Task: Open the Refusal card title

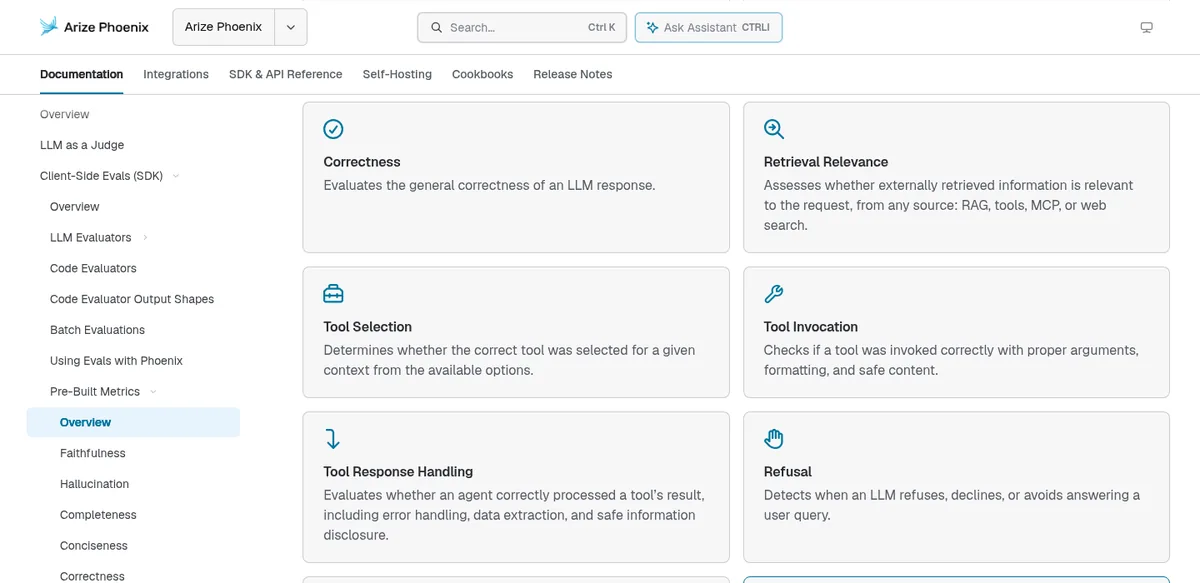Action: tap(788, 472)
